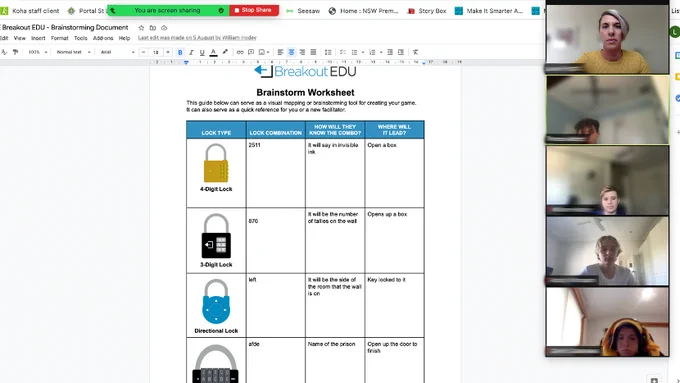The image size is (680, 383).
Task: Click the Breakout EDU logo
Action: point(305,71)
